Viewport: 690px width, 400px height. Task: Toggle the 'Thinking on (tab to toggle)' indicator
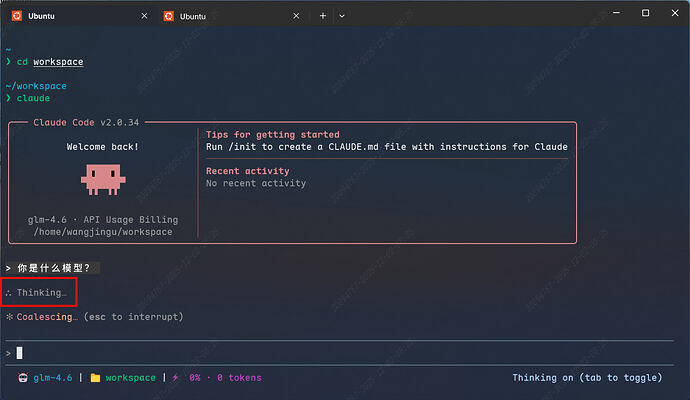pos(587,378)
